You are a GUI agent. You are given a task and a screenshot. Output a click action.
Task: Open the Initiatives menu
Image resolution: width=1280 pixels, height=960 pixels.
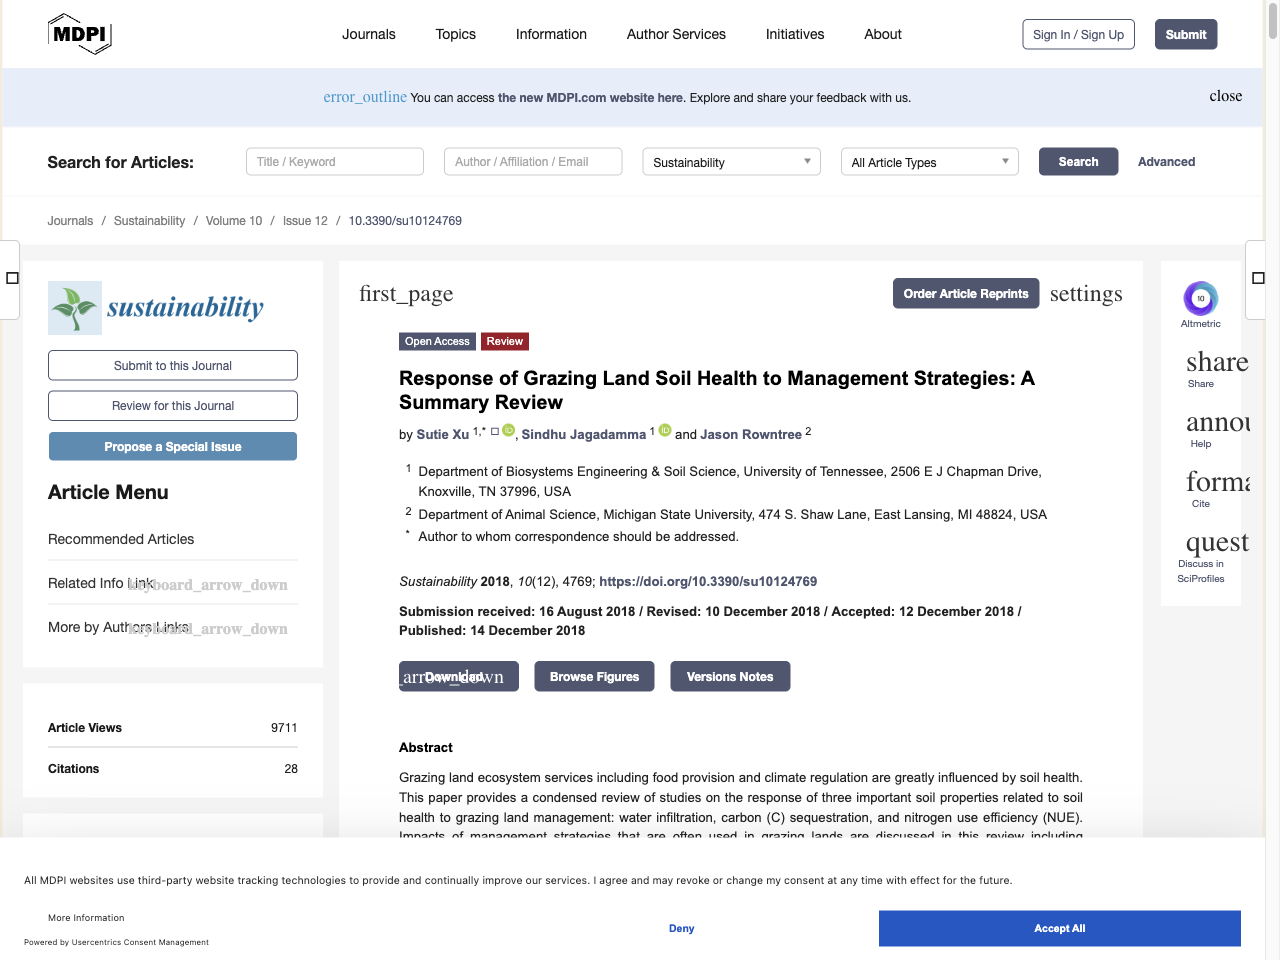click(x=794, y=34)
